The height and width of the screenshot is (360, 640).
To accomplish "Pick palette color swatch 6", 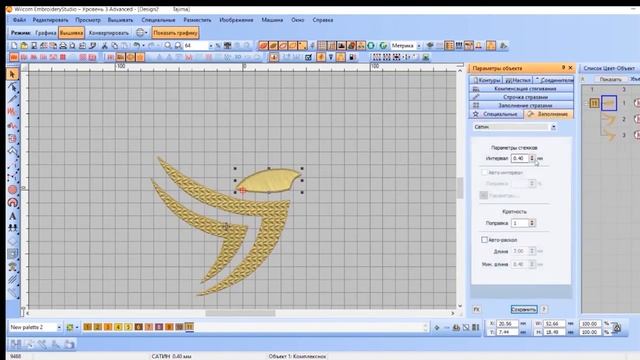I will point(138,327).
